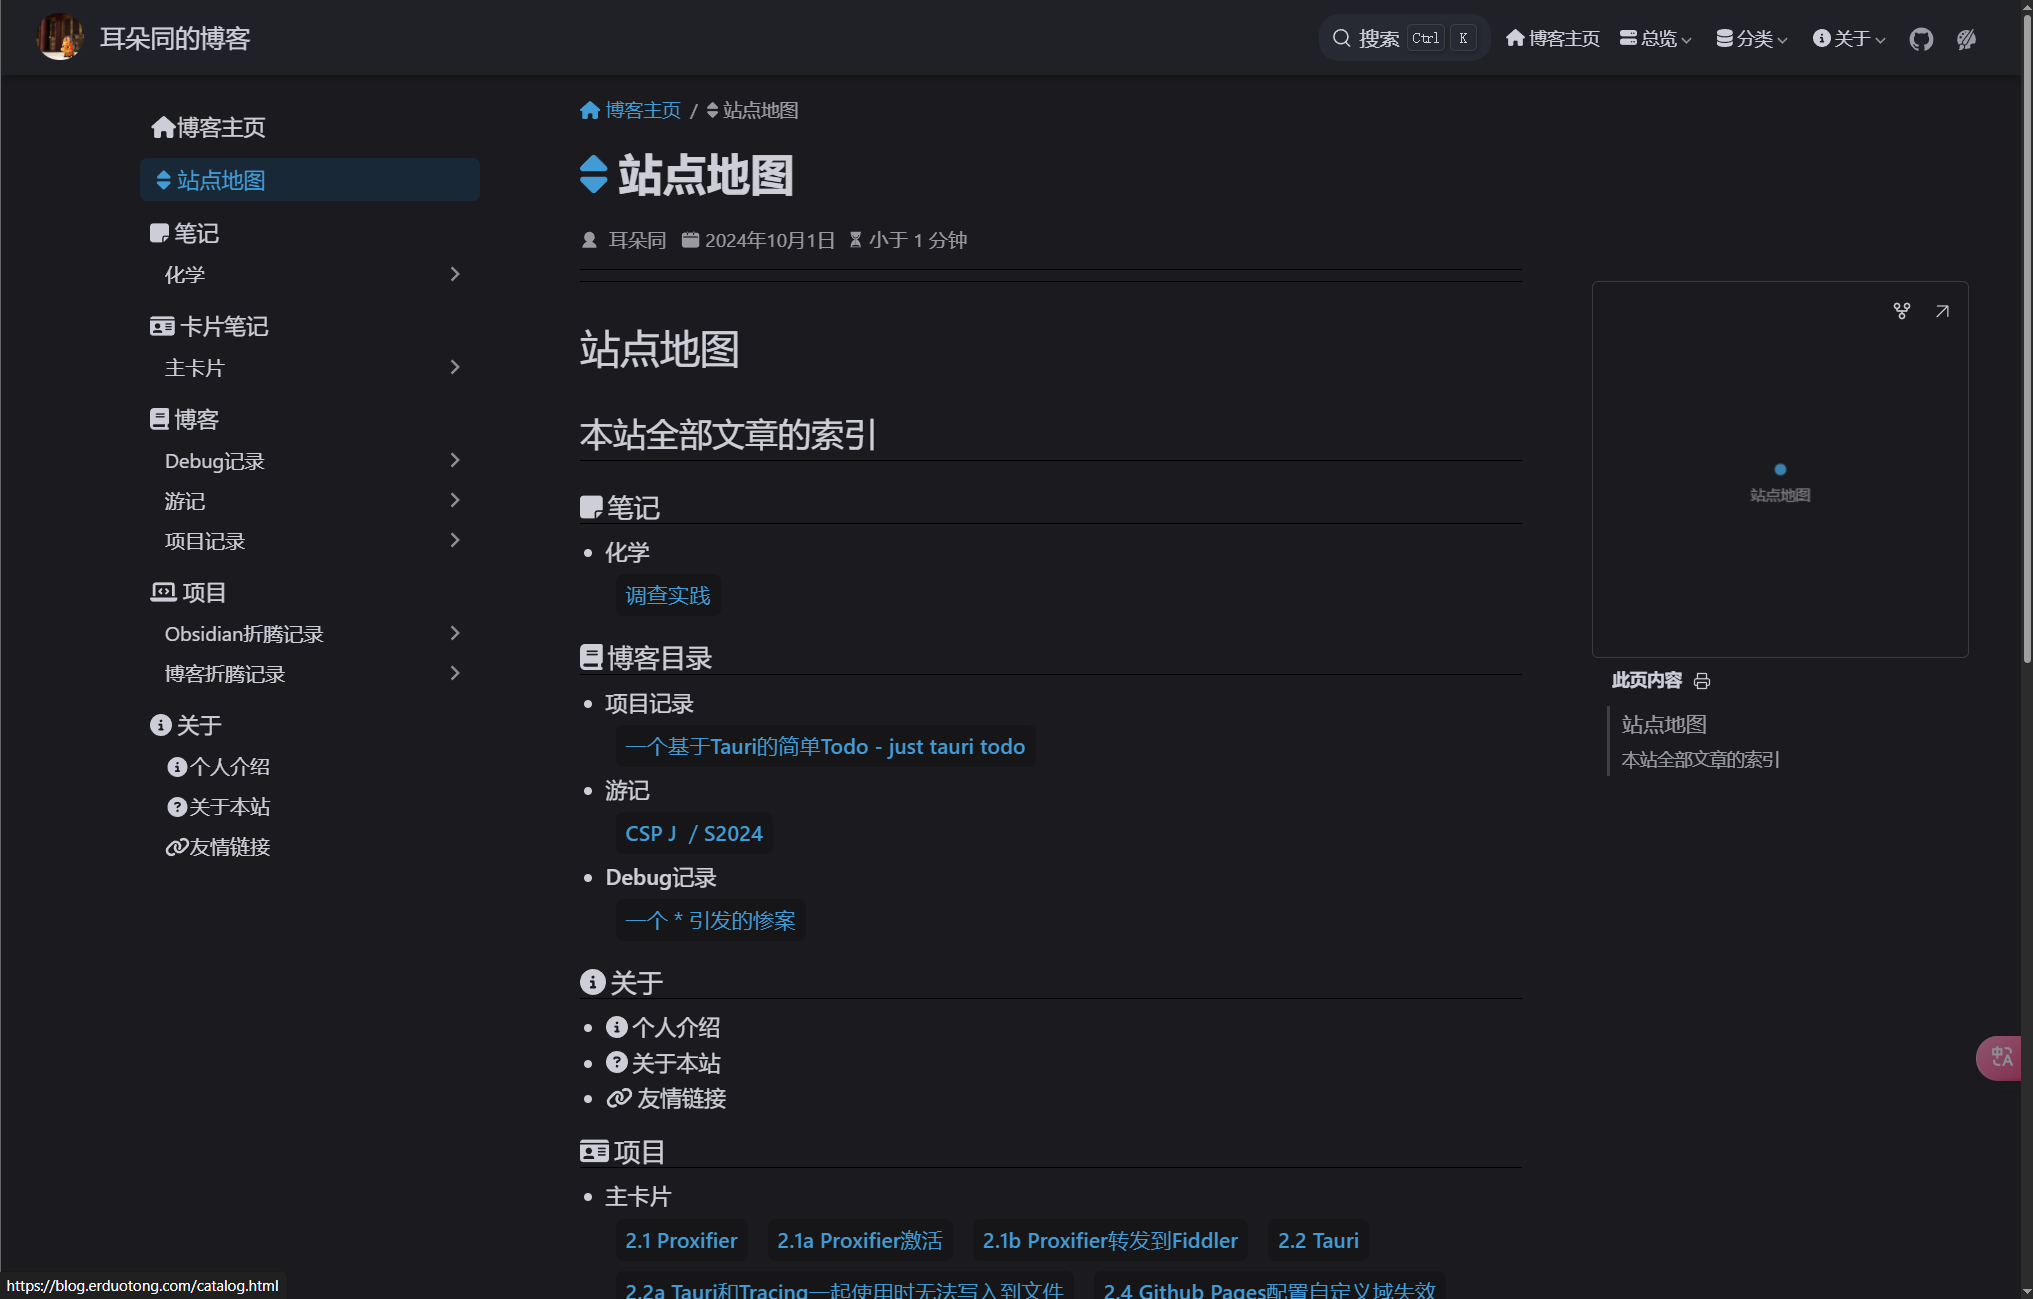Click the search magnifier icon

(x=1341, y=37)
